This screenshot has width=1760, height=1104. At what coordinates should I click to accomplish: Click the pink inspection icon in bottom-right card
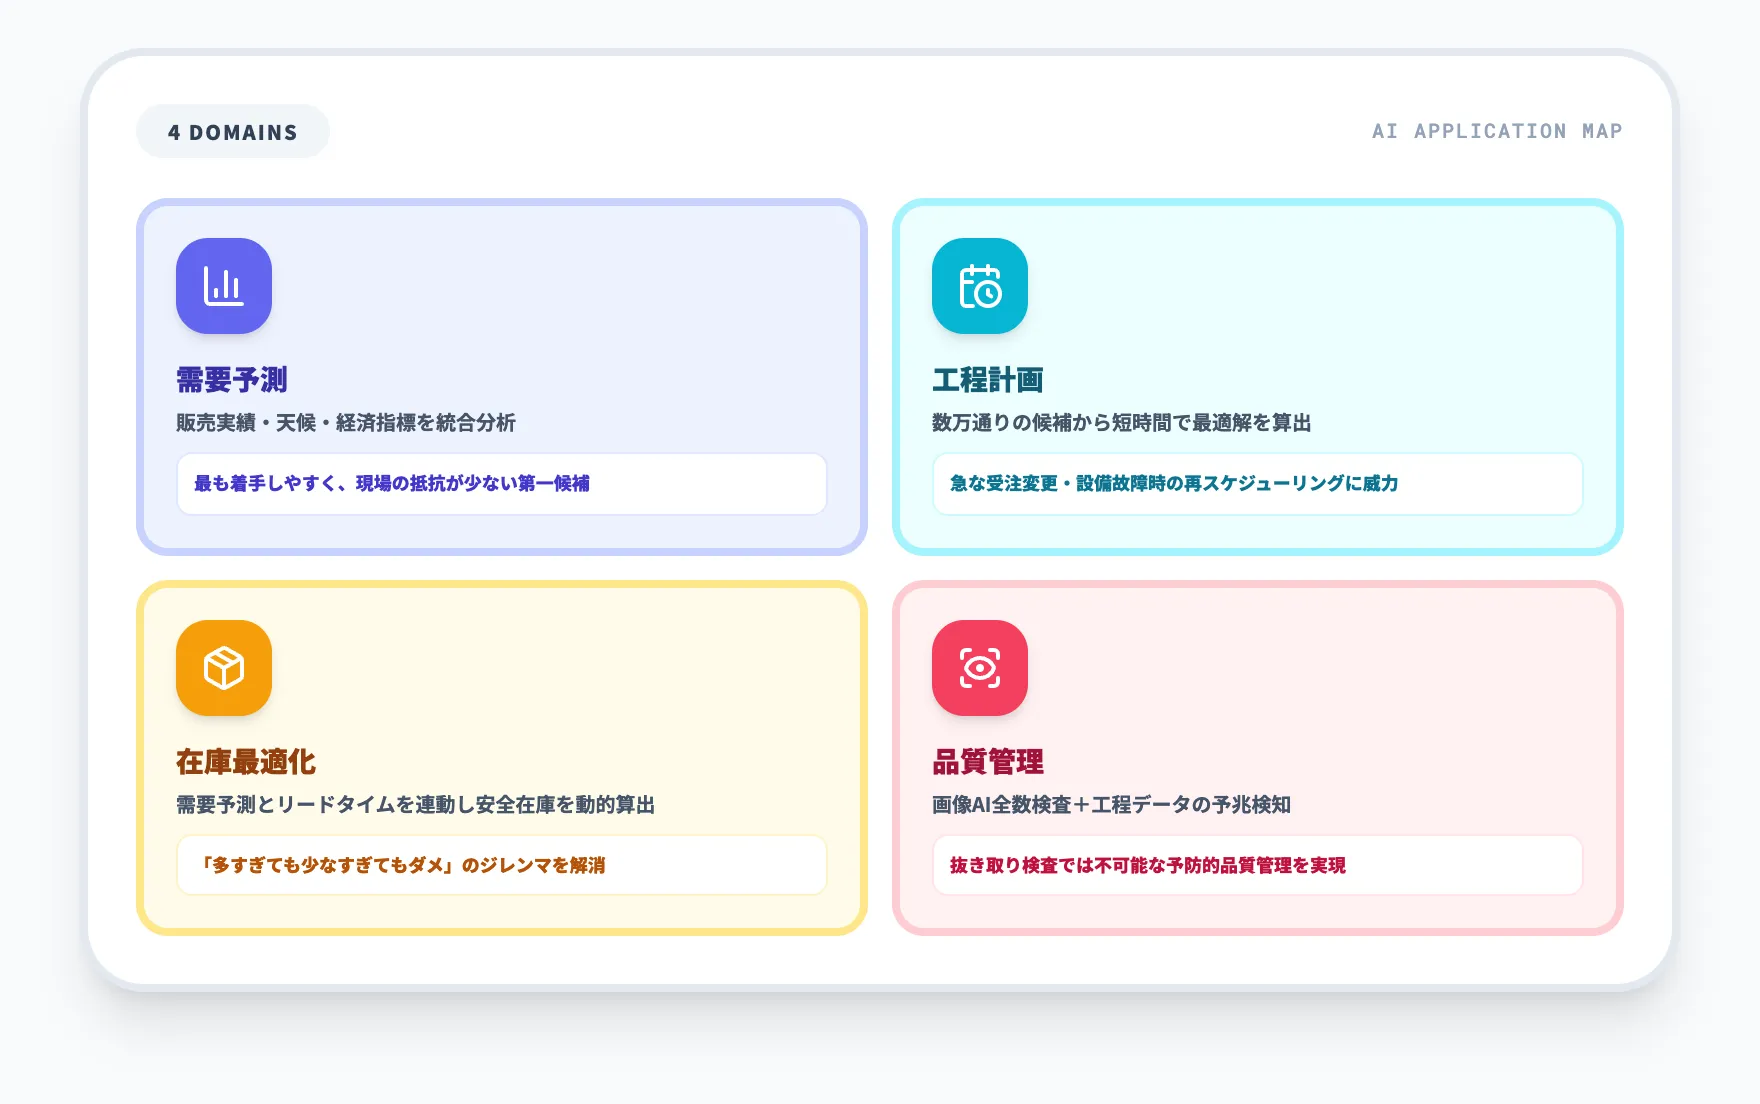coord(979,668)
